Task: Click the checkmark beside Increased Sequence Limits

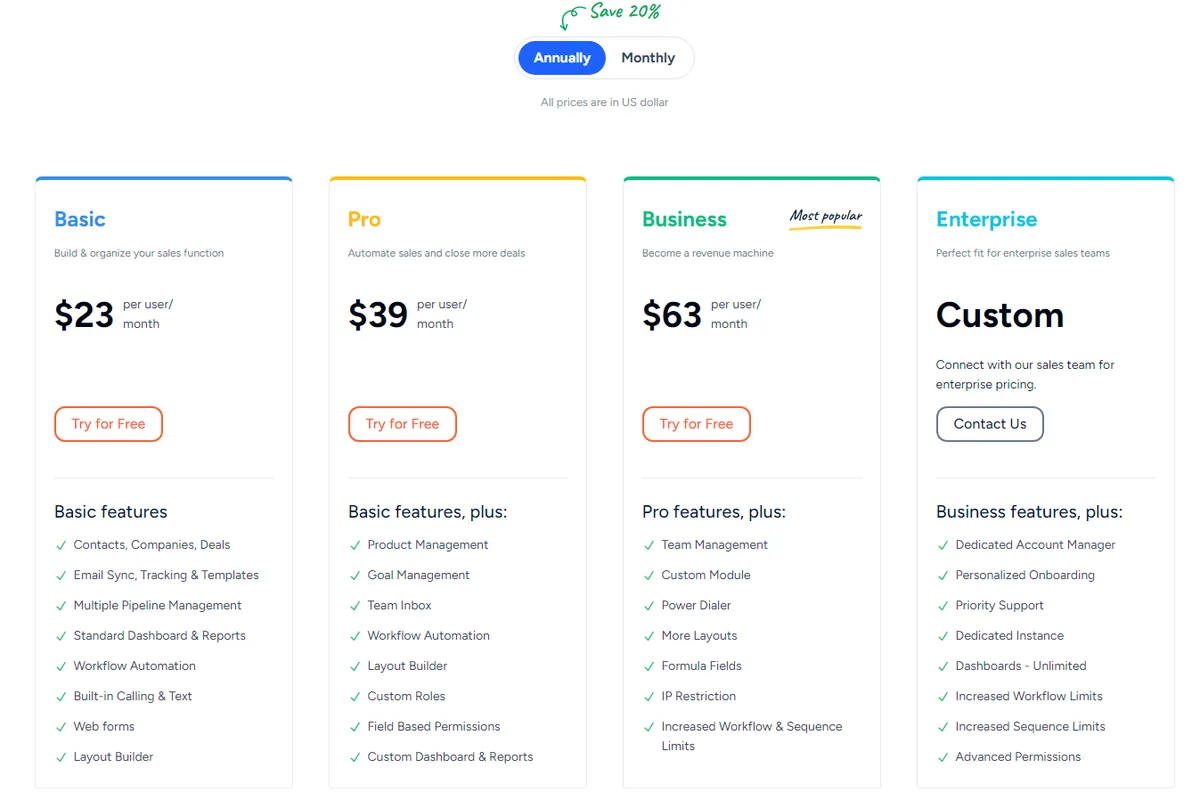Action: [942, 726]
